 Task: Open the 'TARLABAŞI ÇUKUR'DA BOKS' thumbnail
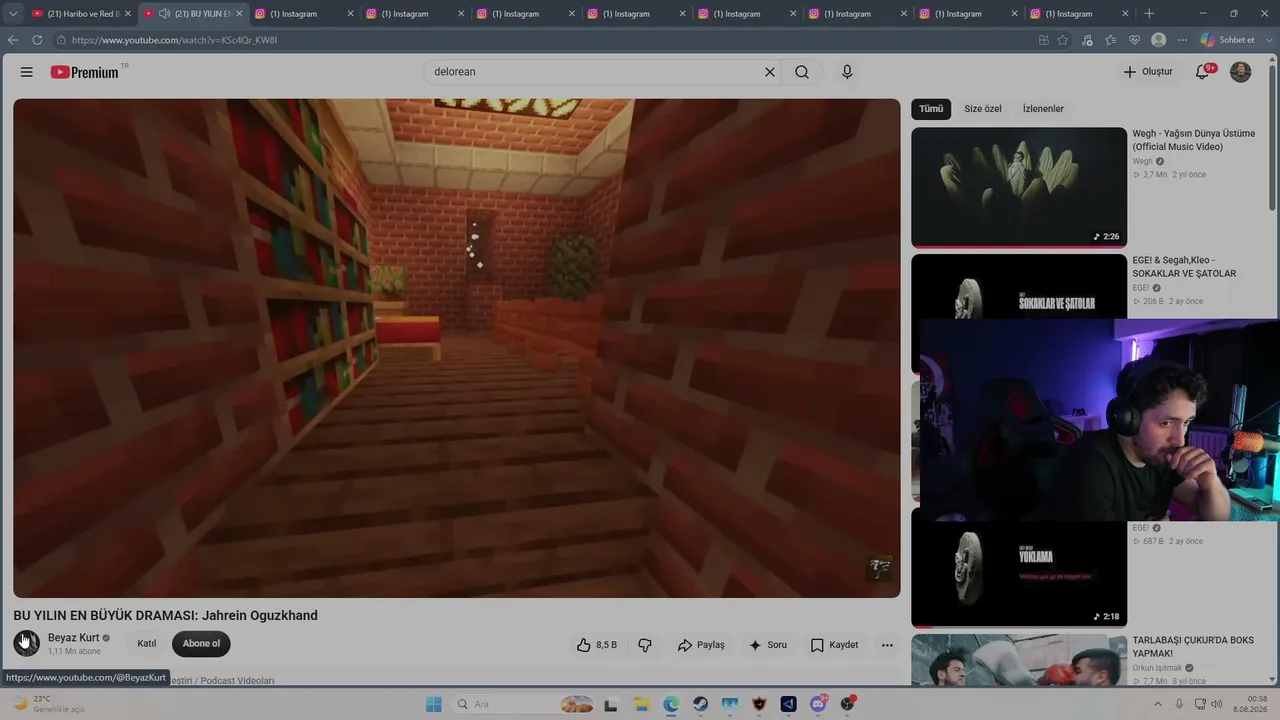[1019, 659]
